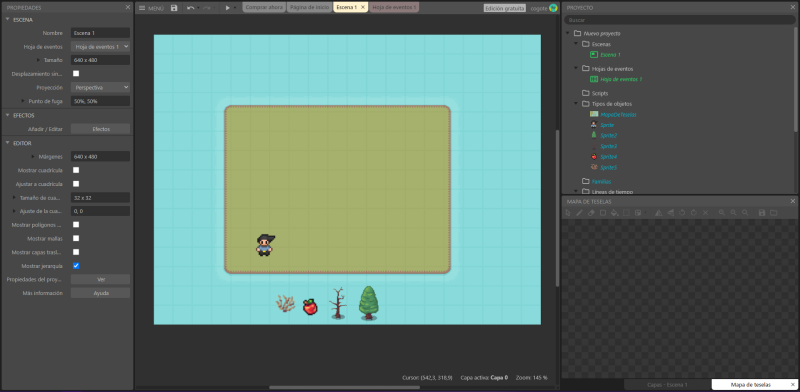
Task: Click the Ver button for project properties
Action: [x=101, y=280]
